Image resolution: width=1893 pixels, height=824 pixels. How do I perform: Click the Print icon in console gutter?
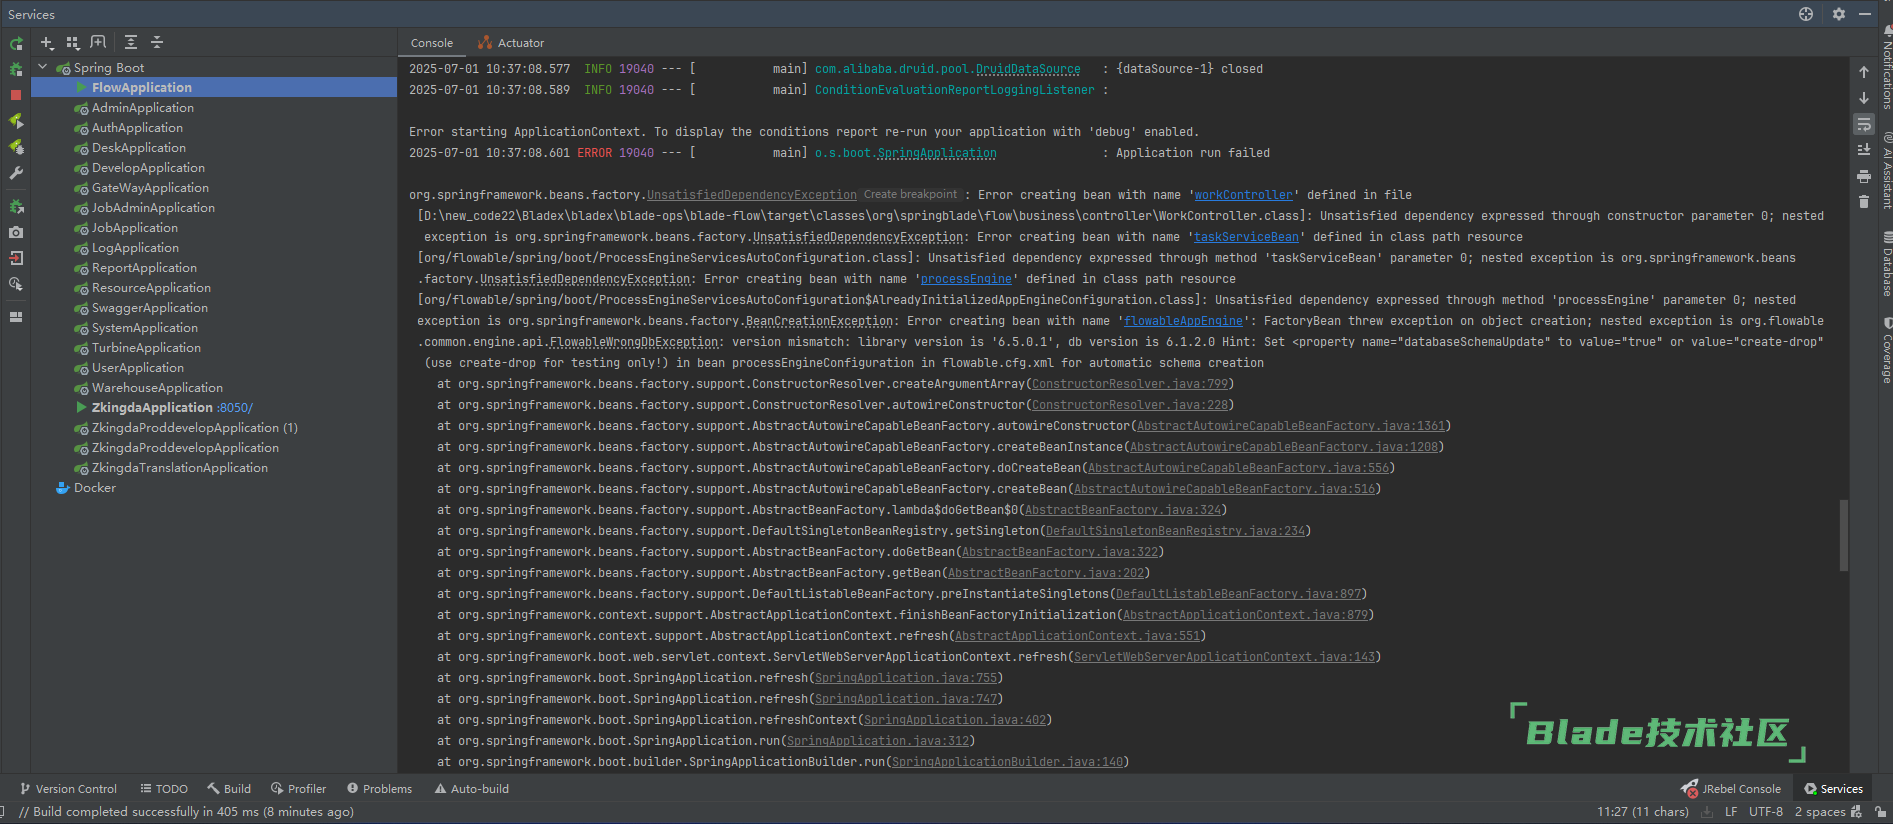[x=1864, y=176]
